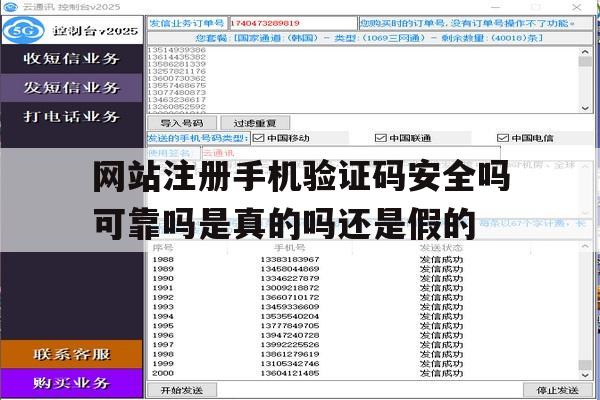Click 导入号码 button
Image resolution: width=600 pixels, height=400 pixels.
tap(182, 123)
